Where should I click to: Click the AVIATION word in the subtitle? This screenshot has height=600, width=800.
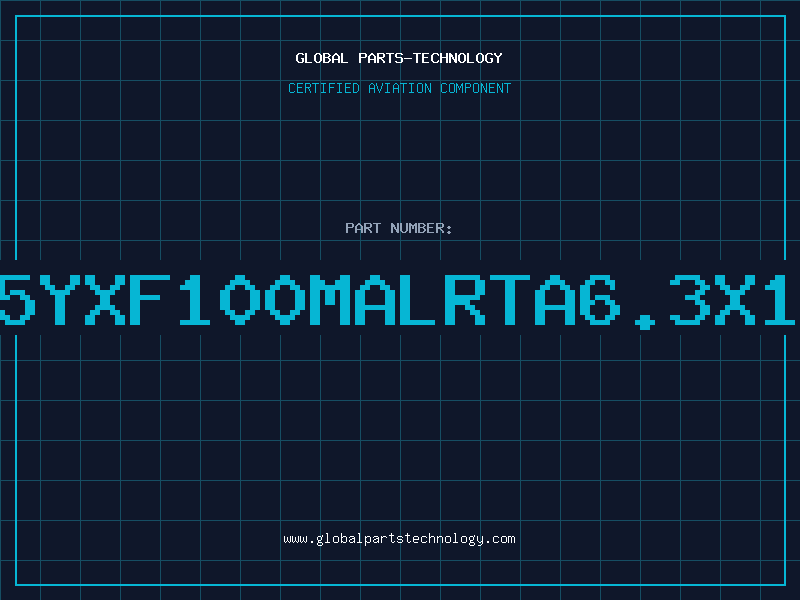400,88
